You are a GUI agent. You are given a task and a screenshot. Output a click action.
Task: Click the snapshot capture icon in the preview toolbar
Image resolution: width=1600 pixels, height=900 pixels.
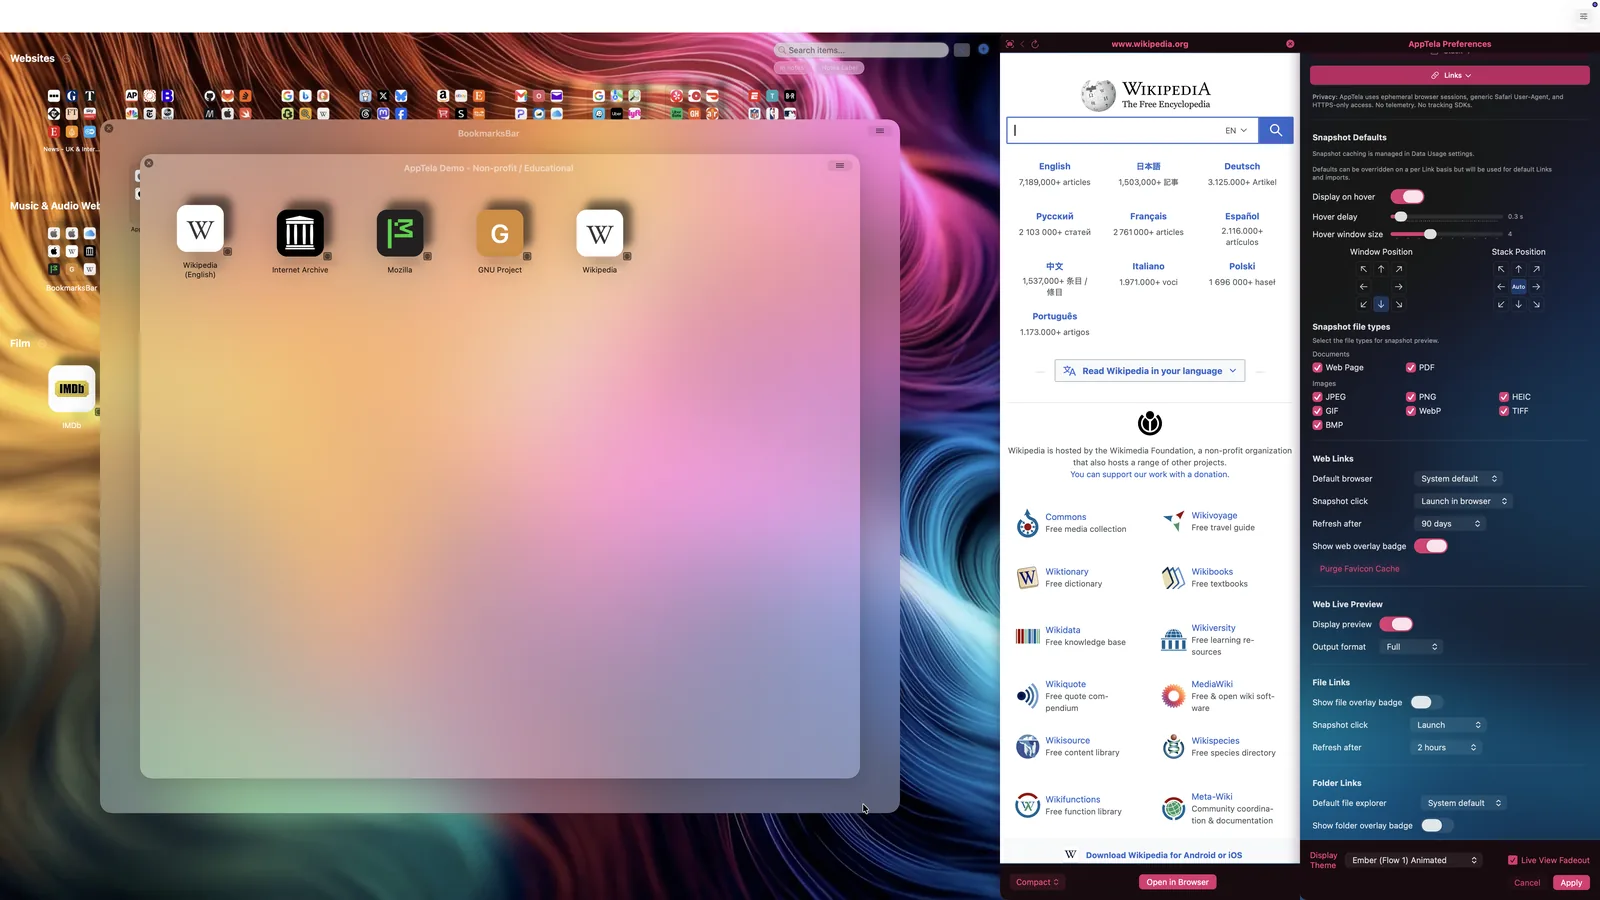[1010, 44]
